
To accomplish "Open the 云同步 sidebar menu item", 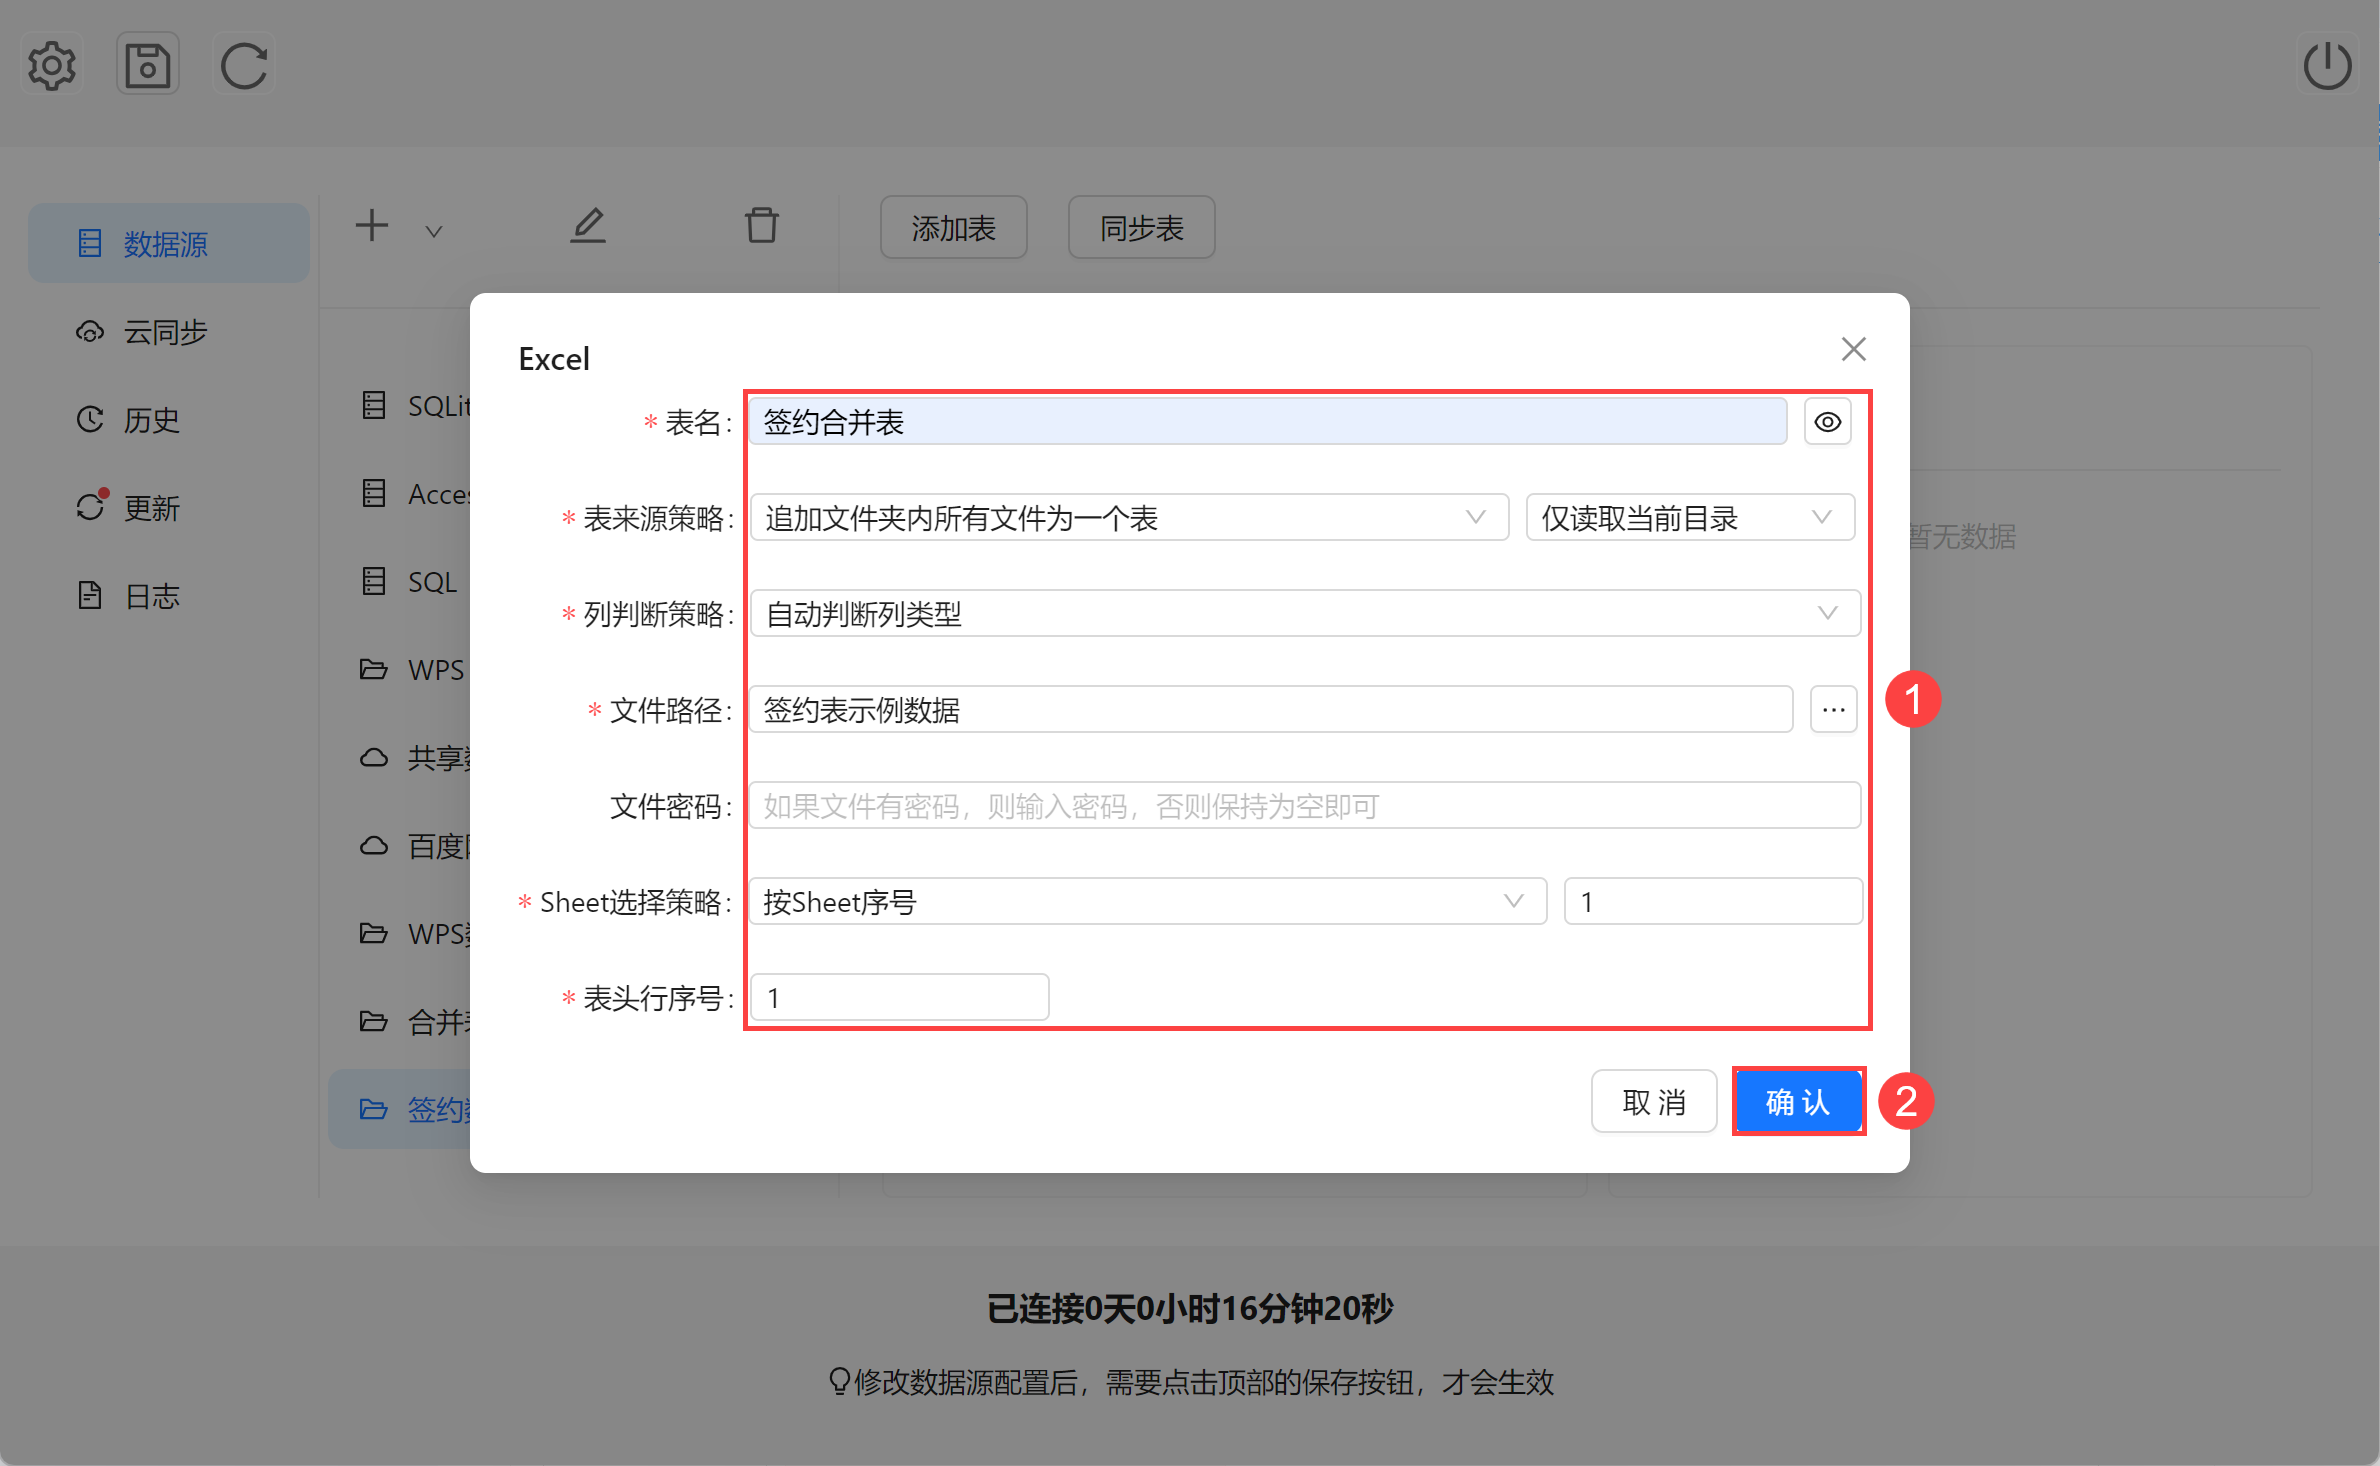I will (165, 332).
